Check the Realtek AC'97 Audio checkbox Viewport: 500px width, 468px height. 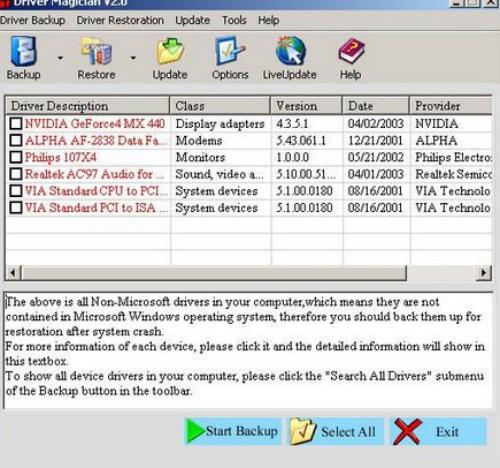[x=16, y=174]
